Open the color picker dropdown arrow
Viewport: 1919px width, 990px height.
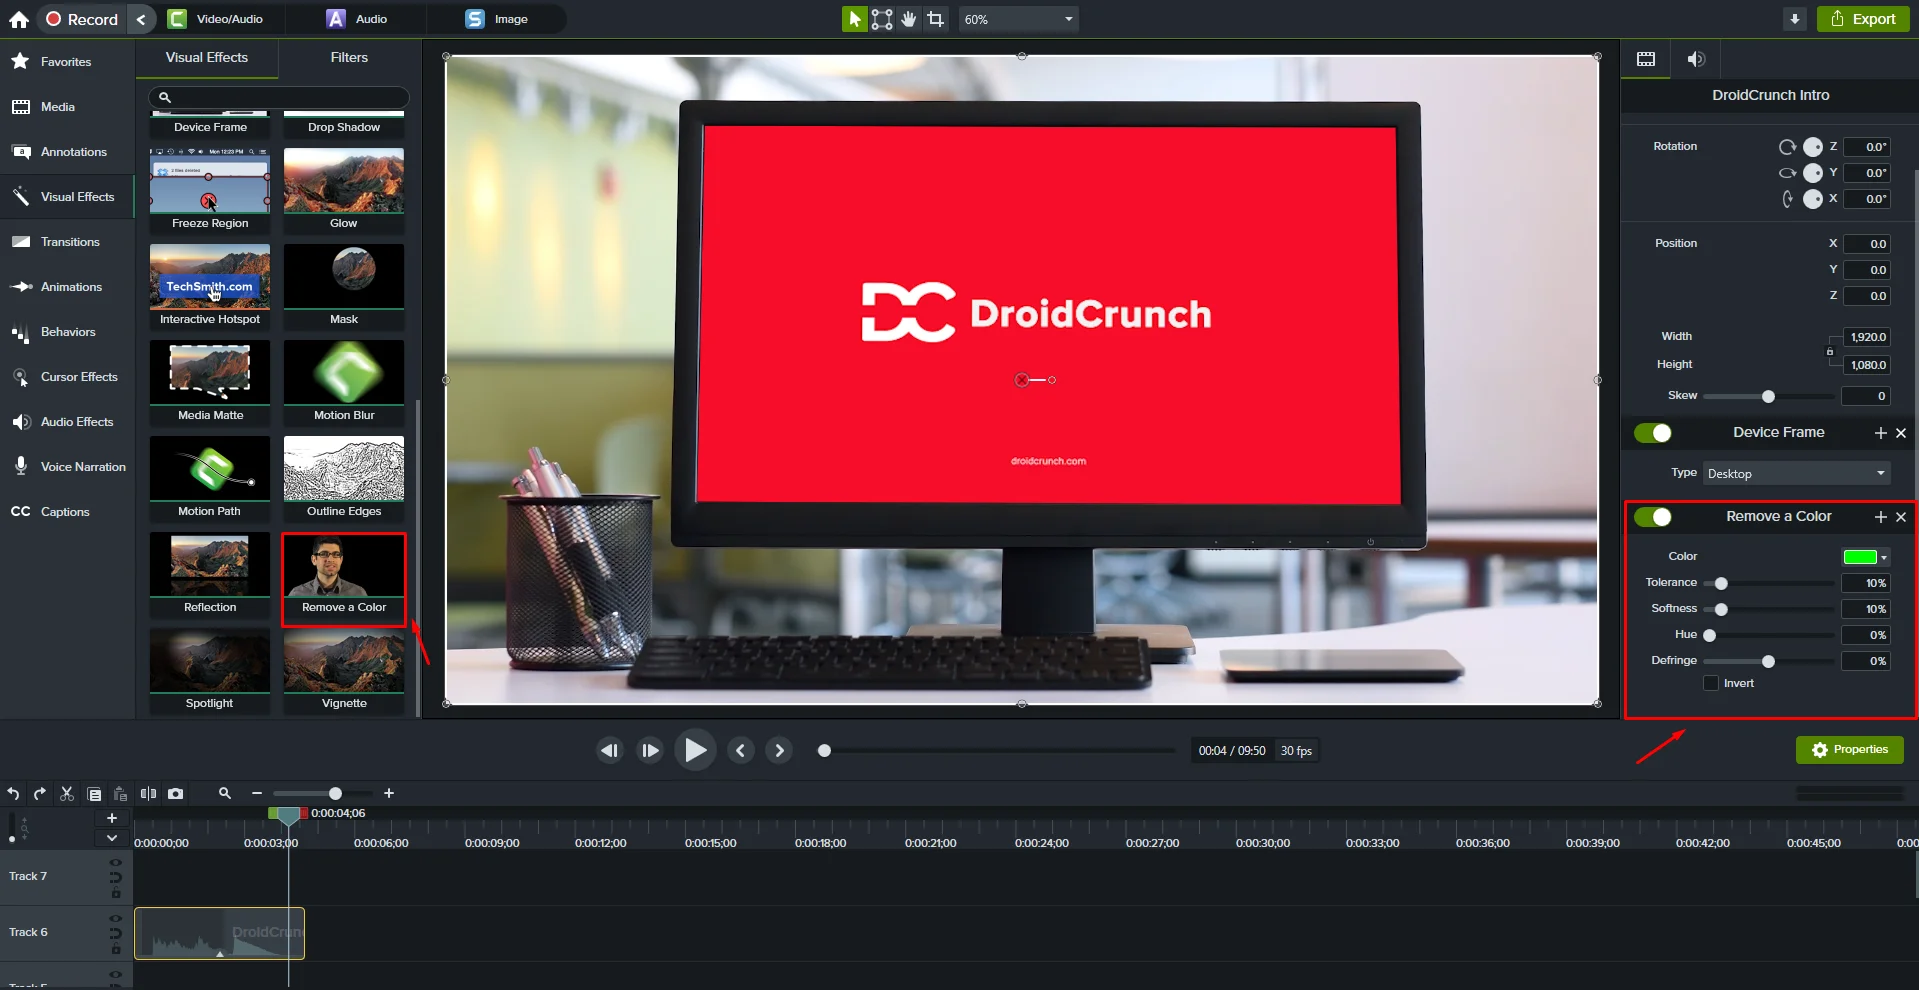(x=1884, y=558)
